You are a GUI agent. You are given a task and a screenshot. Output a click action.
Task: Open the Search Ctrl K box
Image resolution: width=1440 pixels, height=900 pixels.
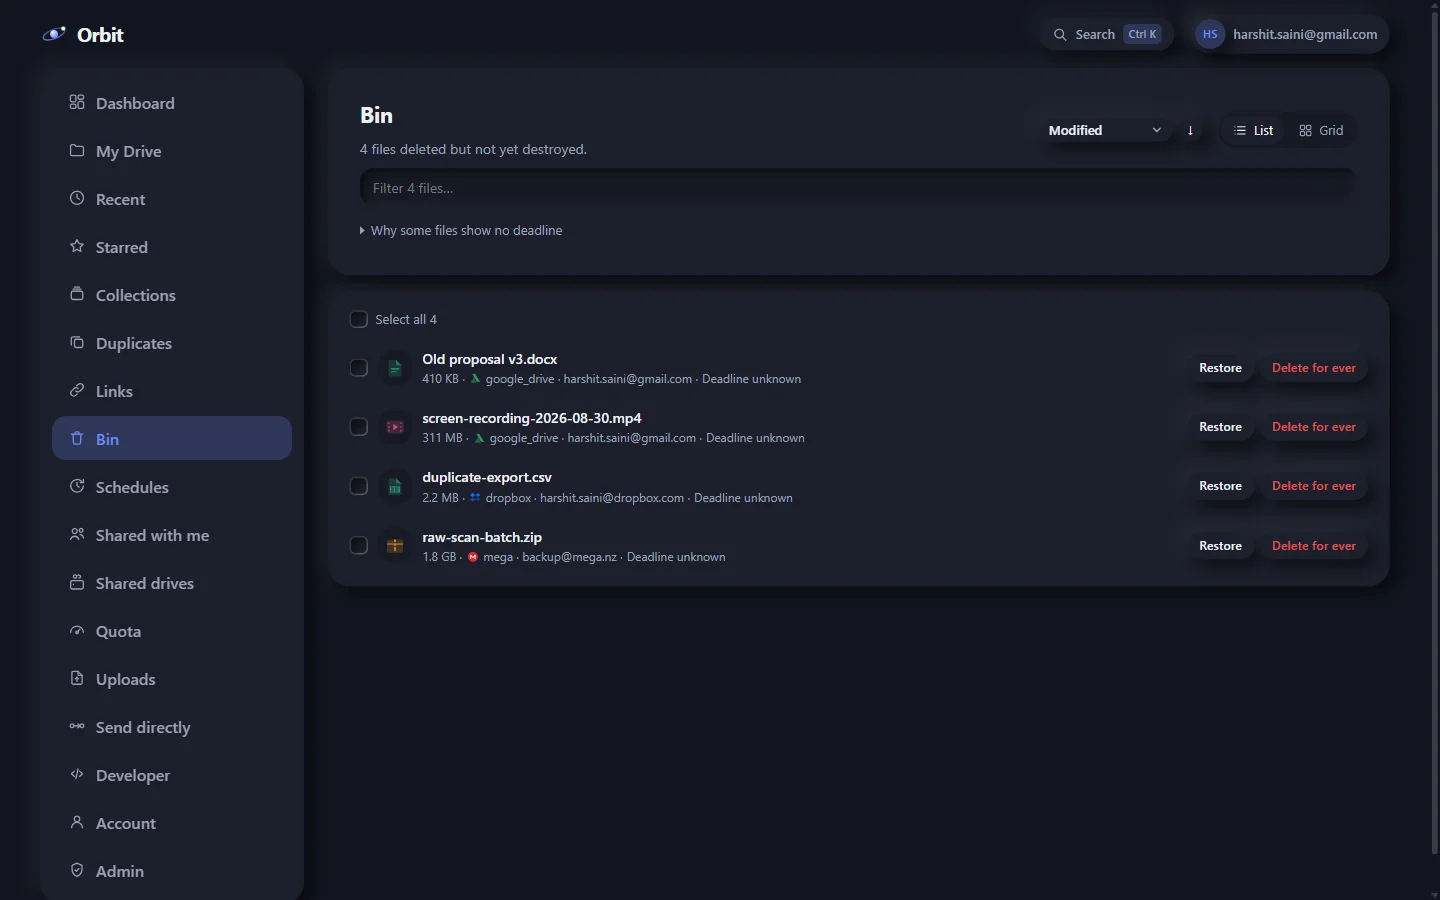(1107, 34)
